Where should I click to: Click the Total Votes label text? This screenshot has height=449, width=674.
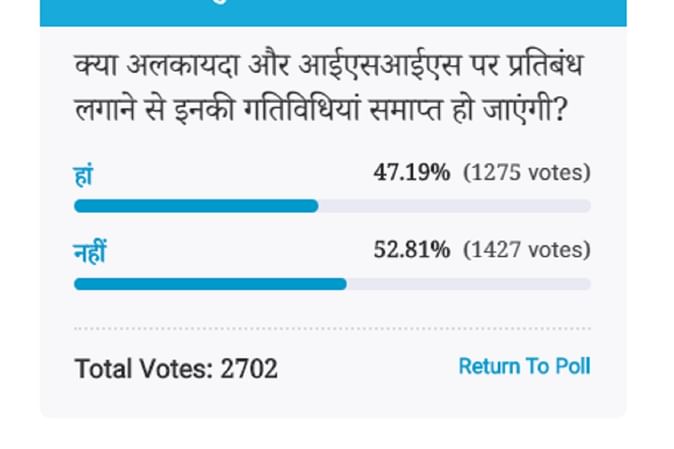click(144, 369)
